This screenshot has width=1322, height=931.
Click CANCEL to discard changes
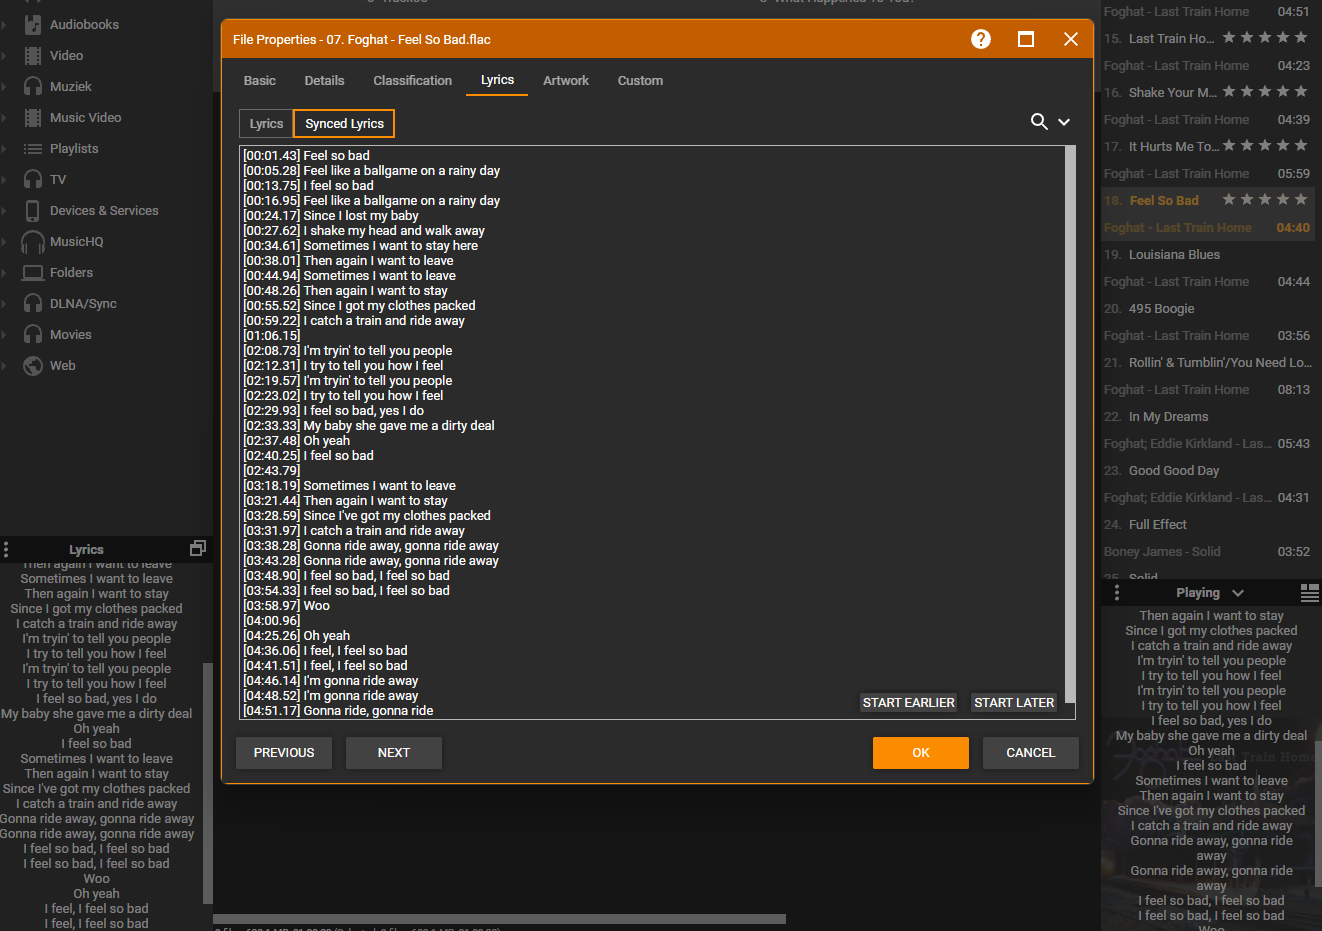pos(1030,752)
